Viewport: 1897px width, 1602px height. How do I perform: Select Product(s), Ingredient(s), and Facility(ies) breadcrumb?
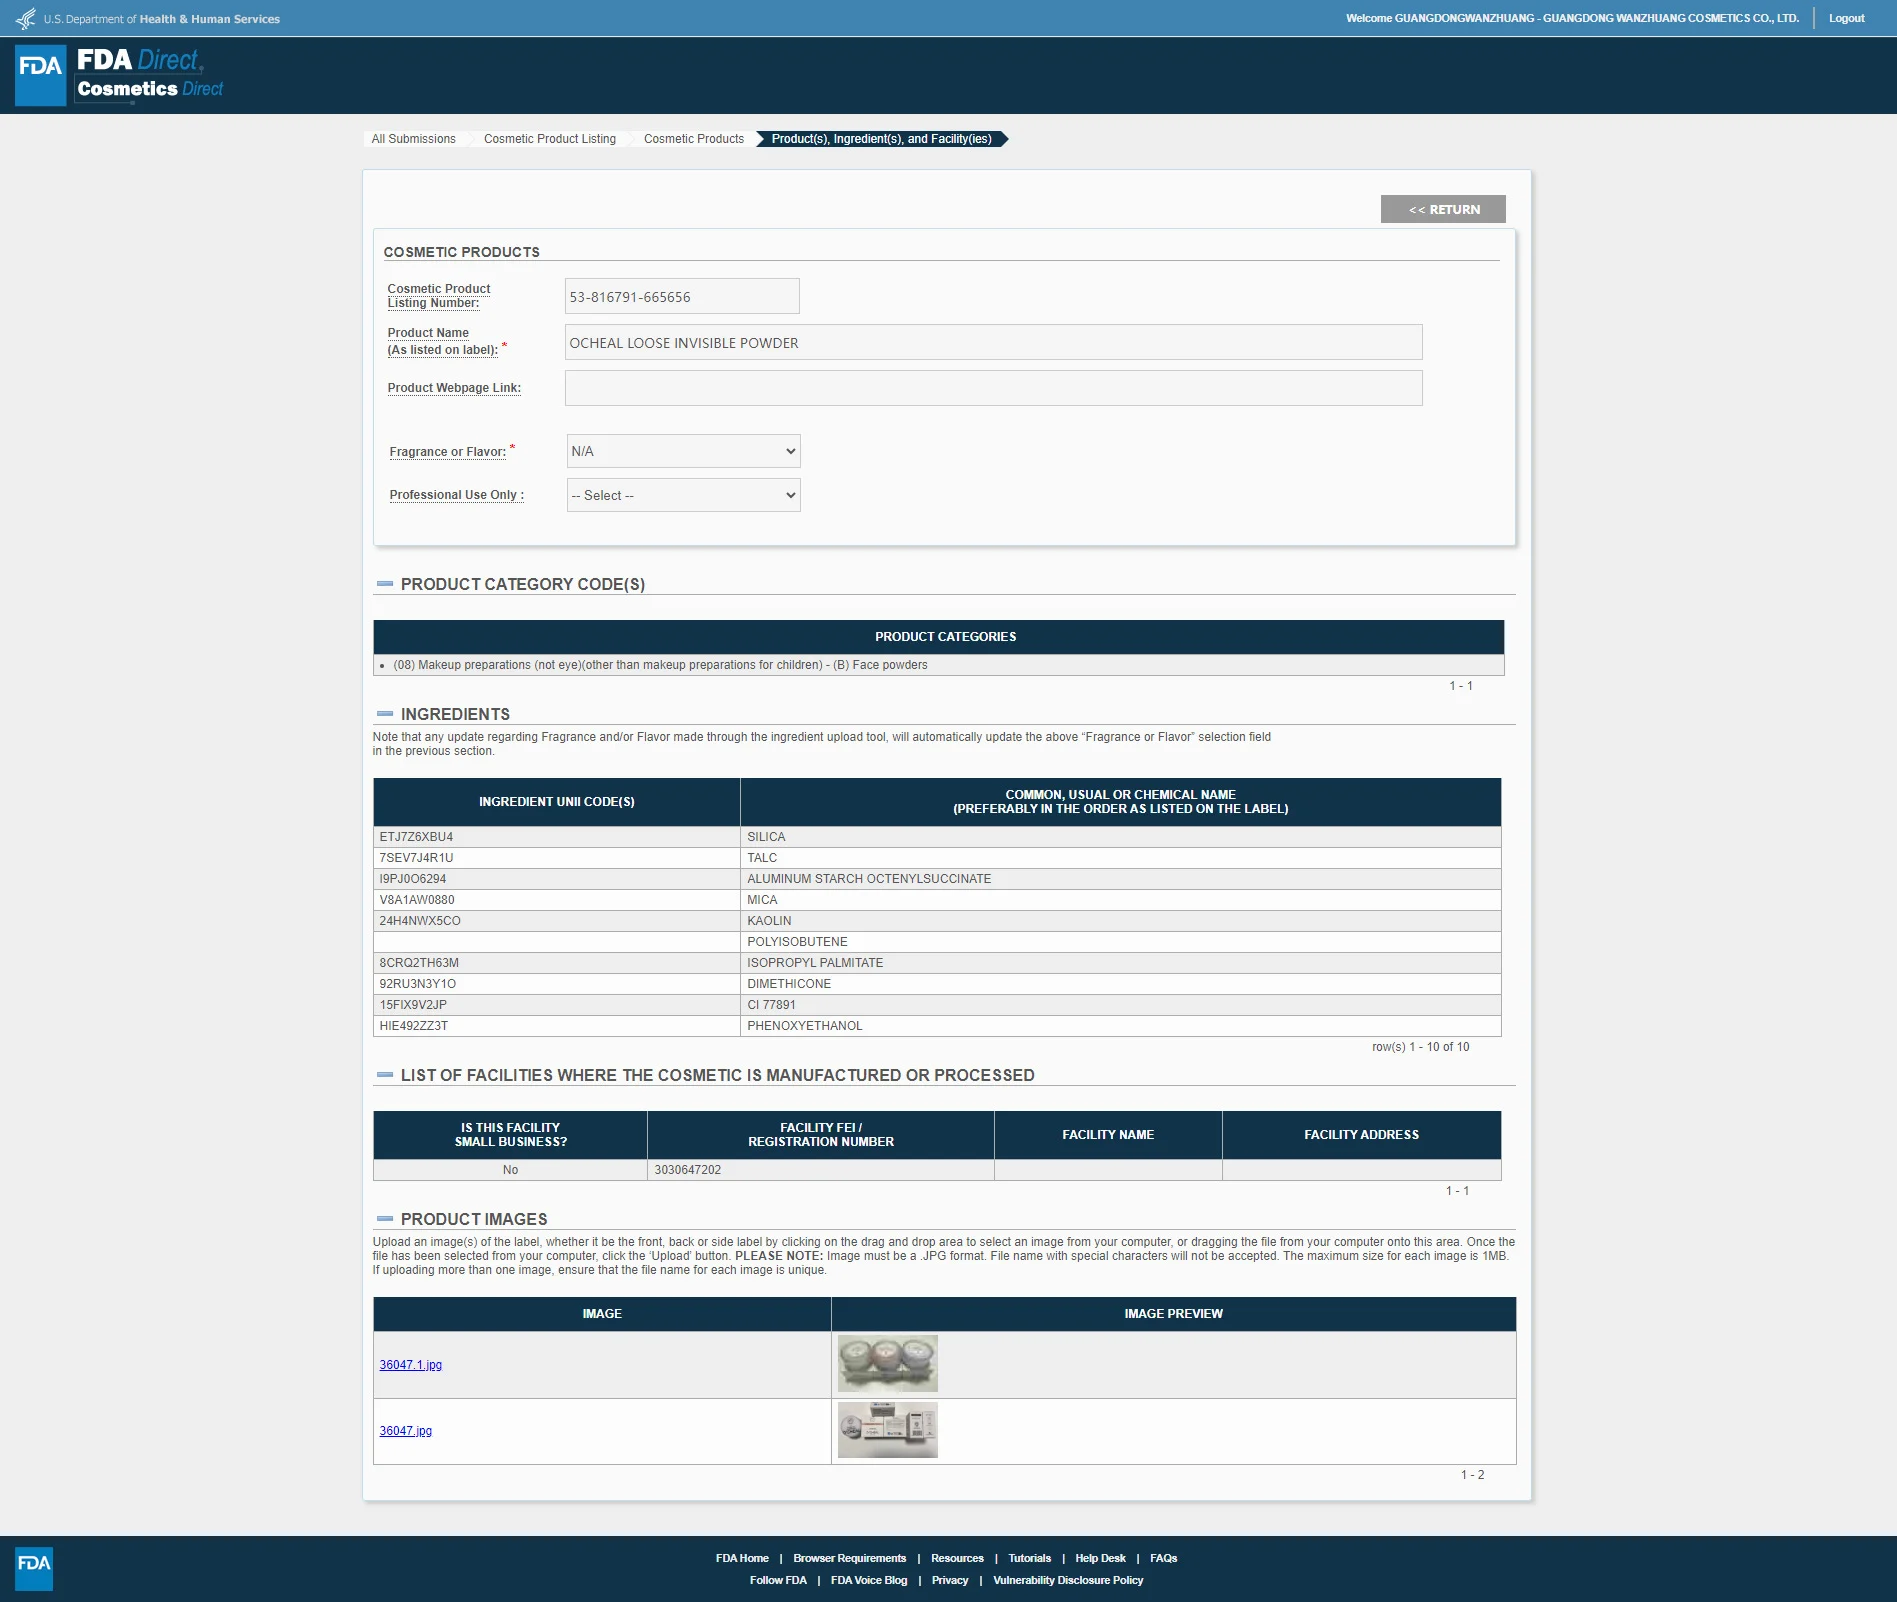click(x=882, y=139)
